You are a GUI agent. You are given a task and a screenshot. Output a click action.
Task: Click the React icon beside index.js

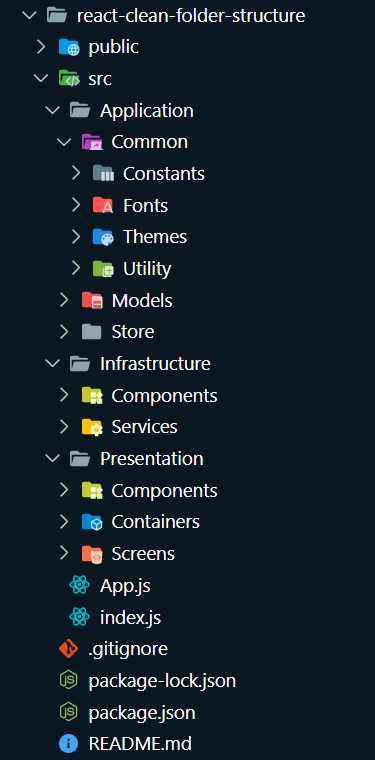(x=80, y=617)
